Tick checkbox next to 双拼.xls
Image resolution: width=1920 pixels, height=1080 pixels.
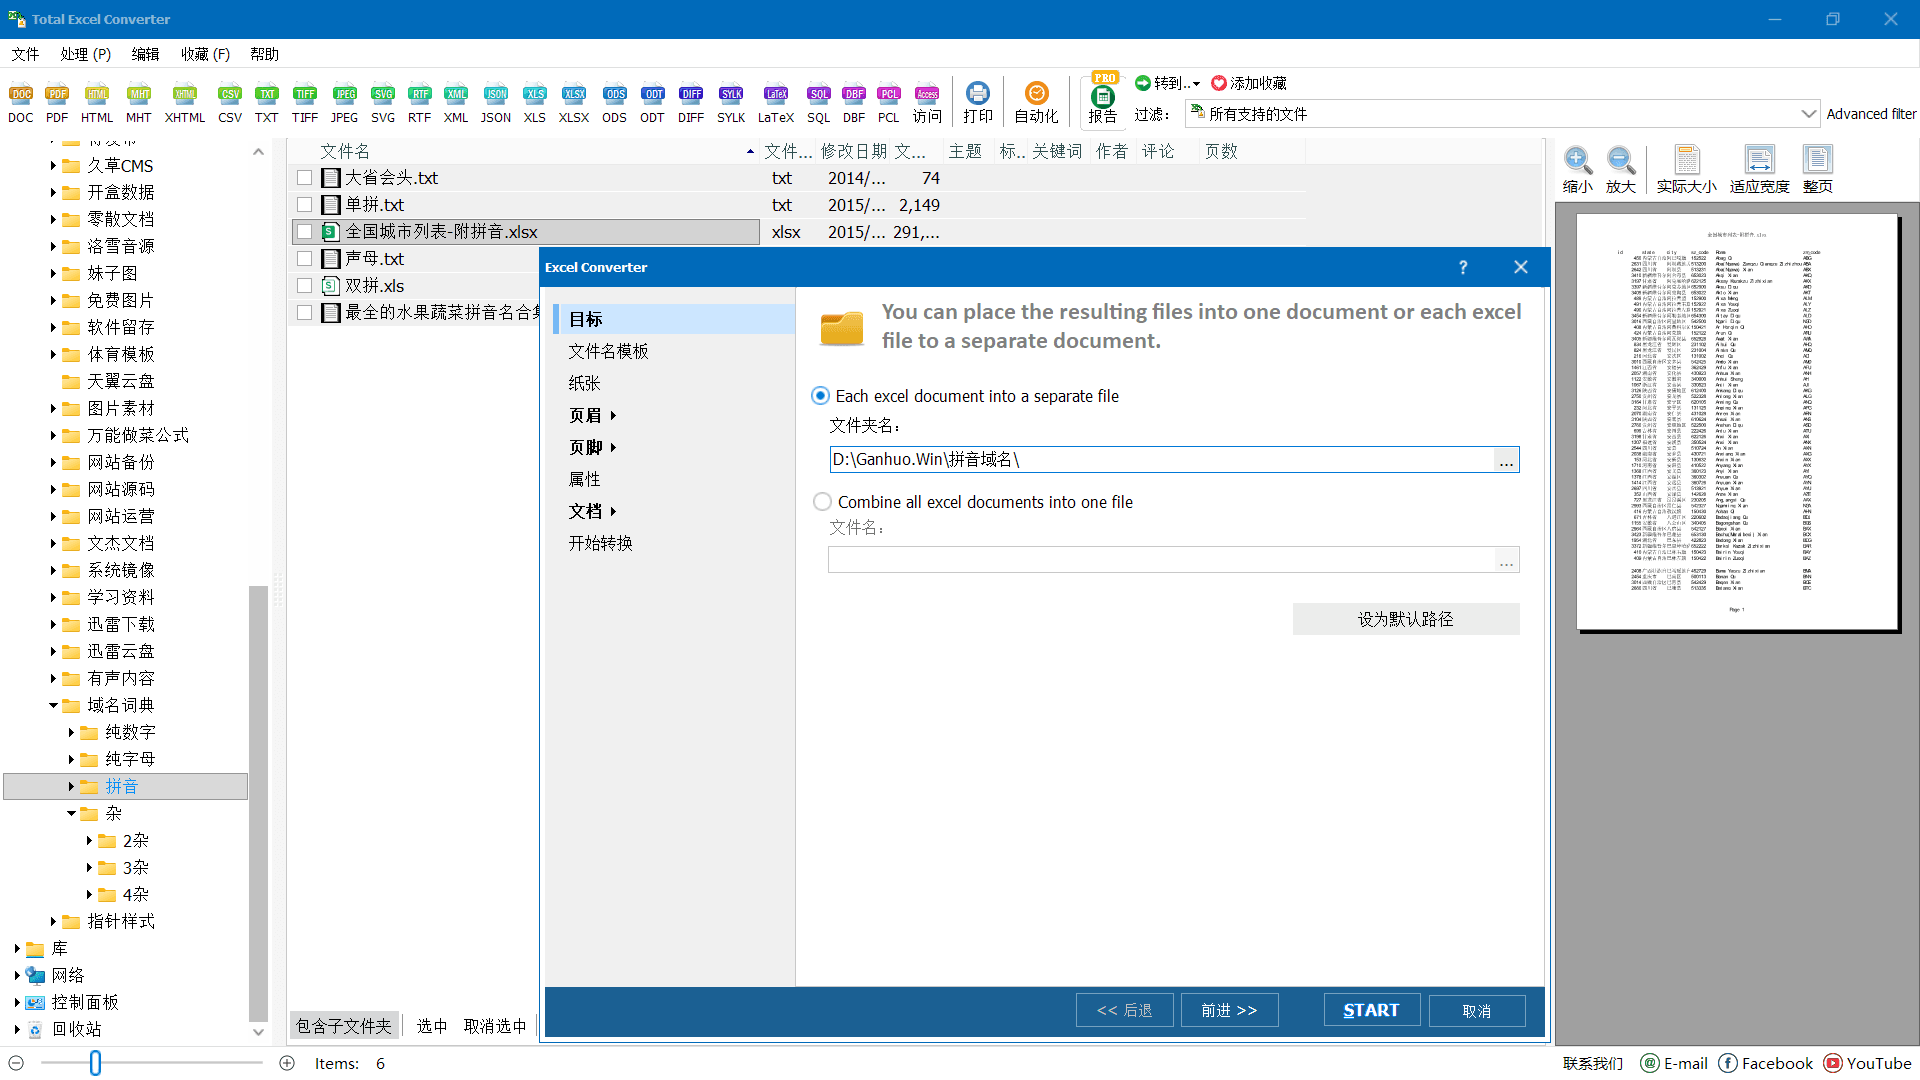click(x=304, y=286)
